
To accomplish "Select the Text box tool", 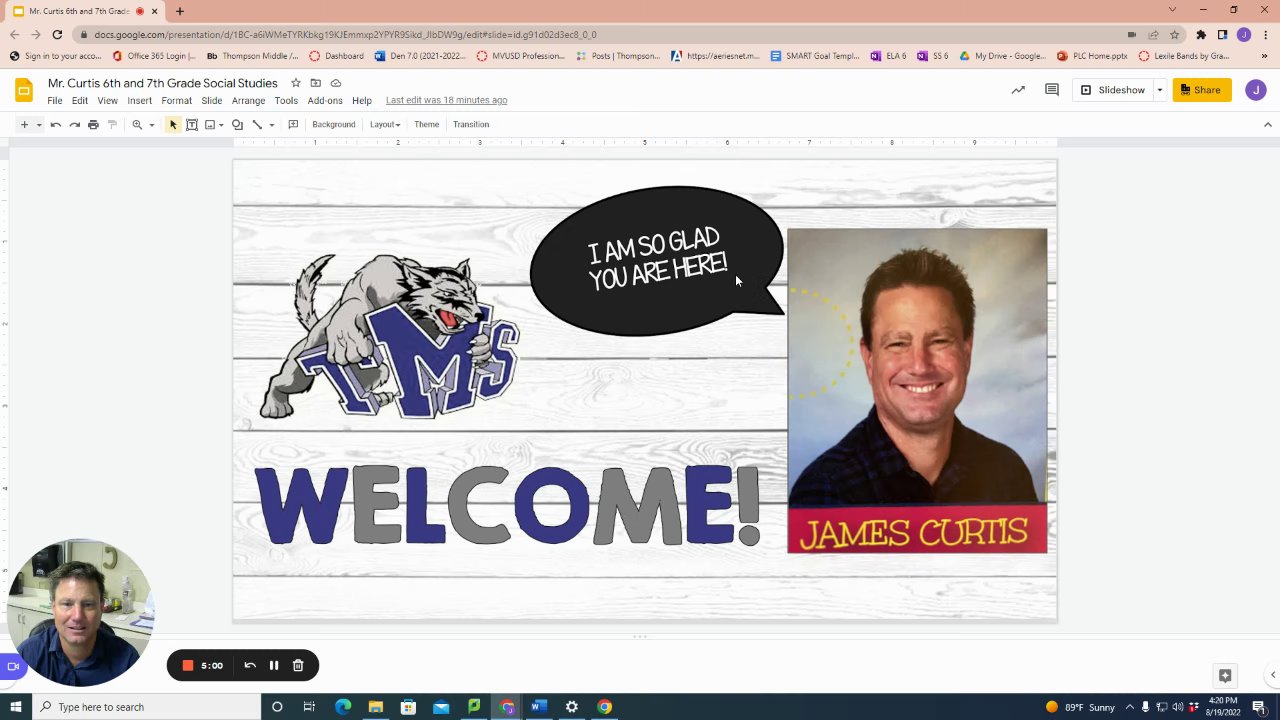I will pos(192,125).
